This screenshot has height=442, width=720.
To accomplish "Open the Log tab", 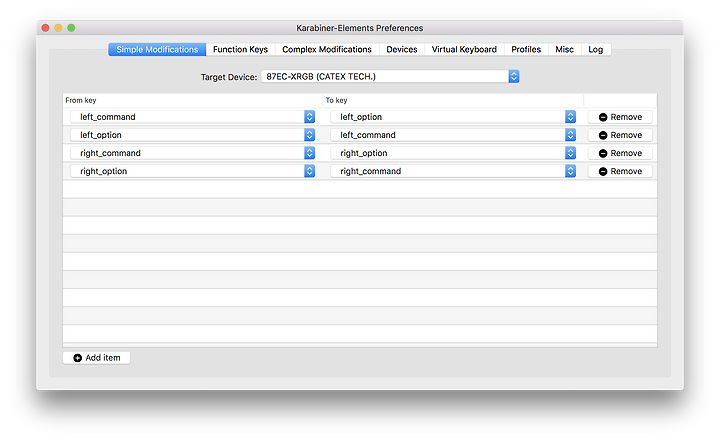I will [596, 50].
